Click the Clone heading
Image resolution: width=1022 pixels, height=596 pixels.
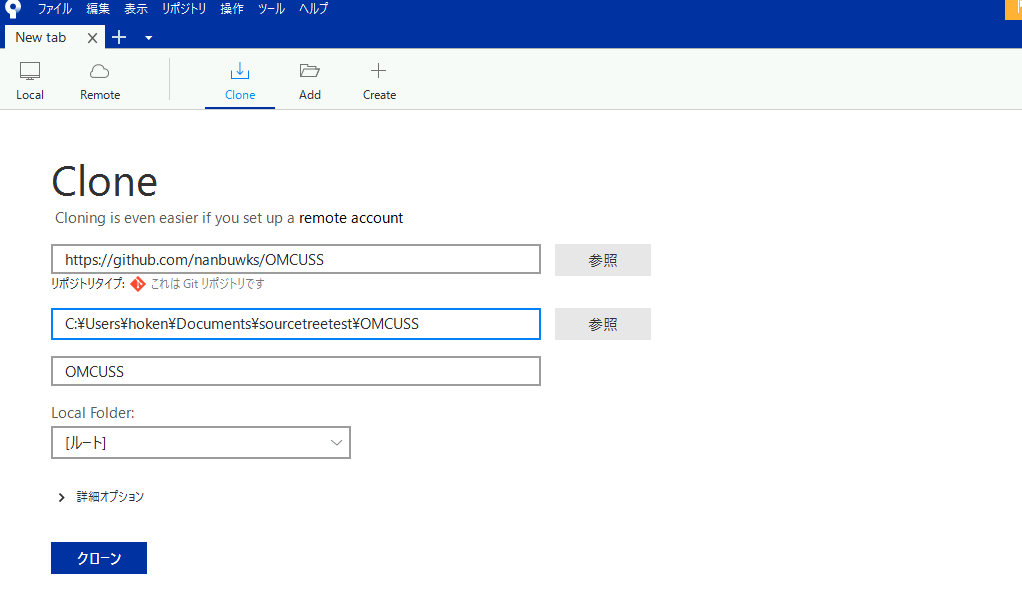point(104,181)
